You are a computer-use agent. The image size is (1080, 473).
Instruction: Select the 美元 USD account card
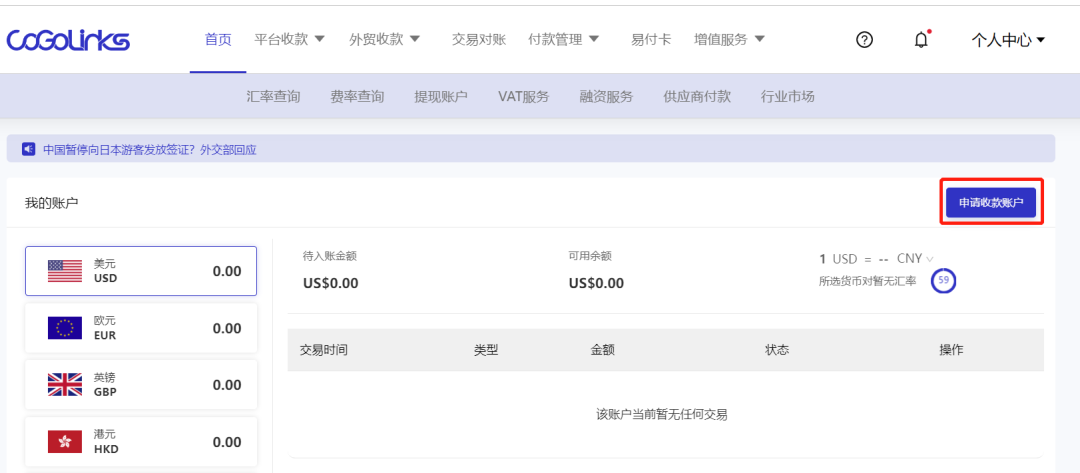coord(141,271)
